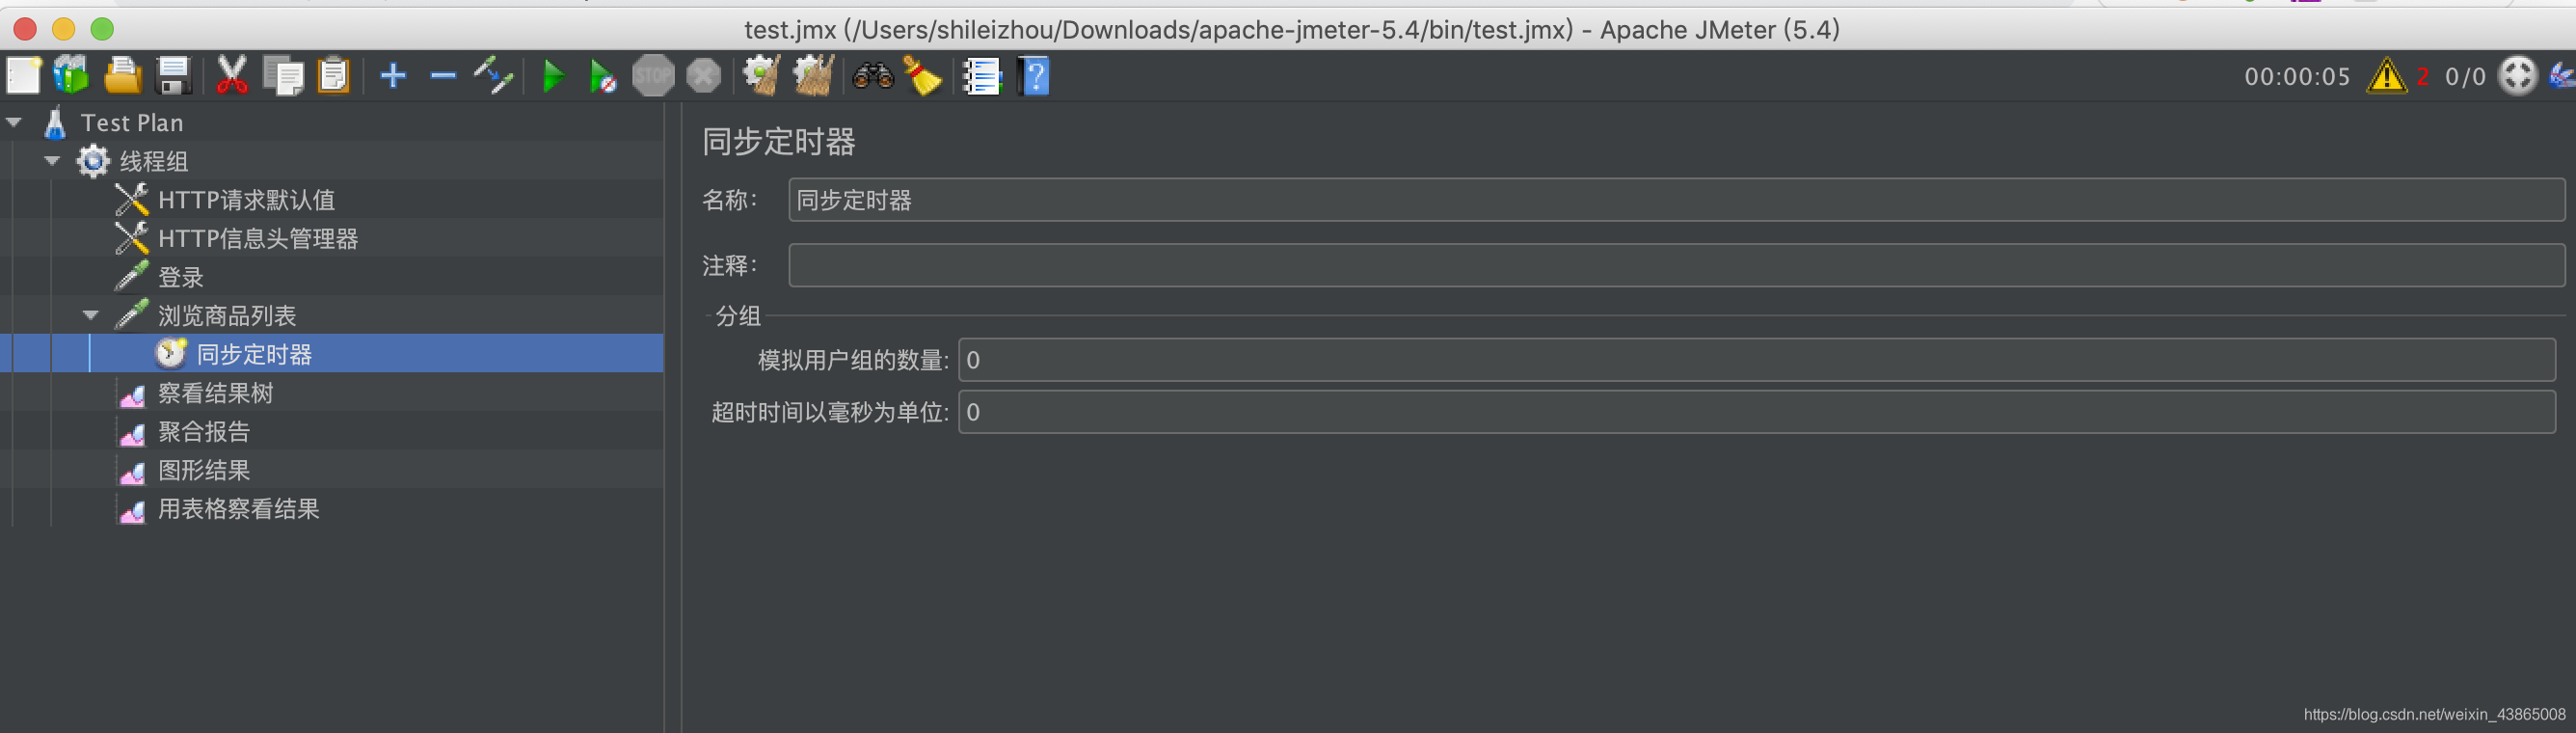The image size is (2576, 733).
Task: Click the green window zoom button
Action: click(x=102, y=29)
